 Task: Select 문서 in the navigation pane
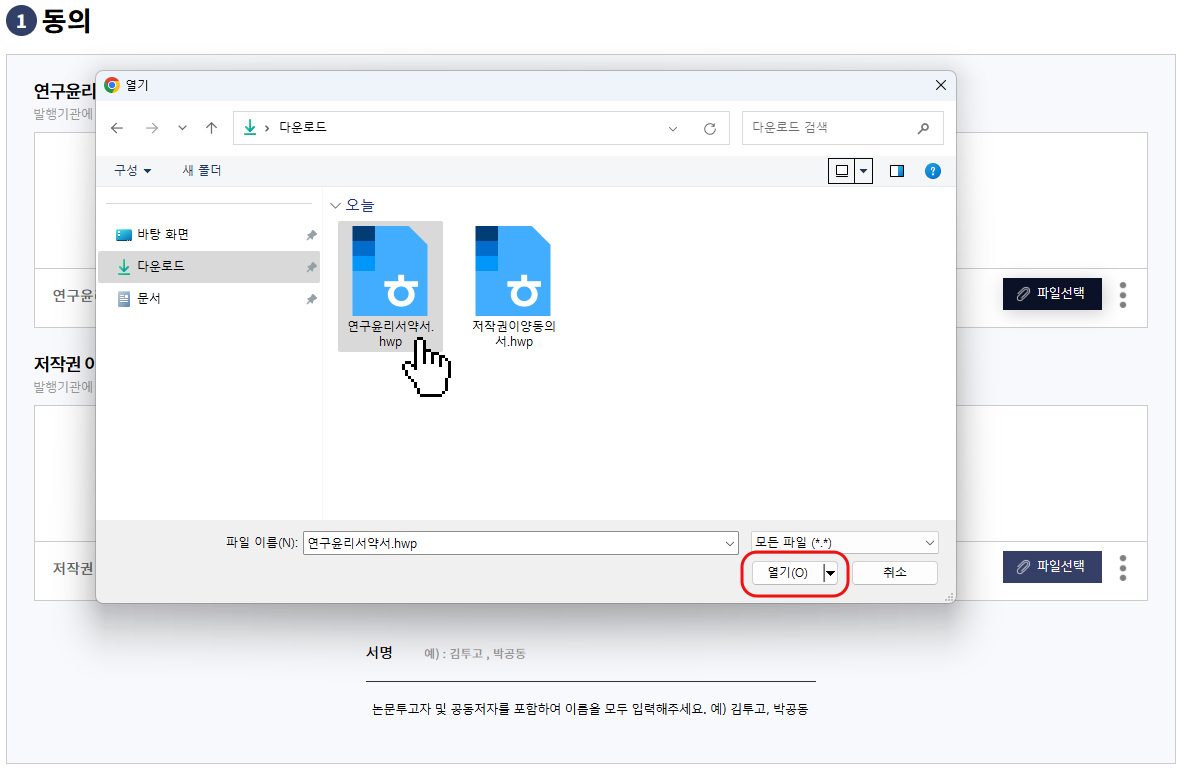[148, 299]
